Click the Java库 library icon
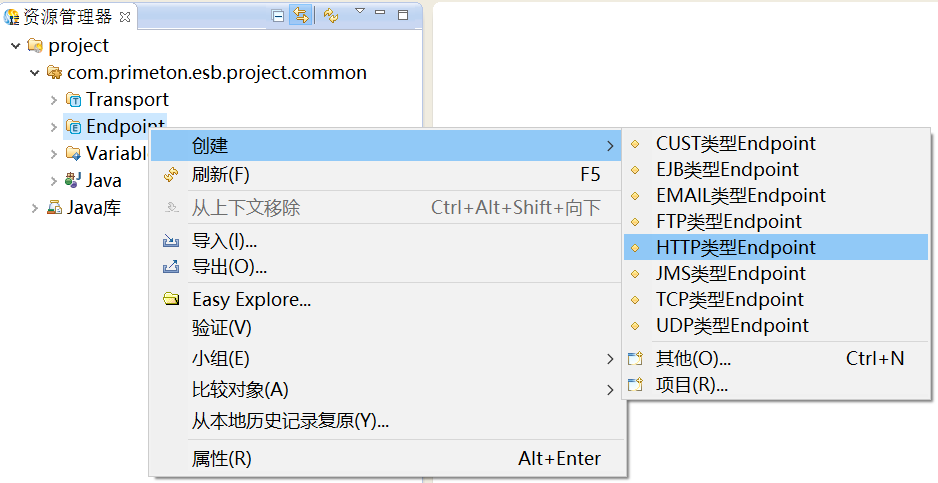Image resolution: width=938 pixels, height=483 pixels. pyautogui.click(x=54, y=208)
